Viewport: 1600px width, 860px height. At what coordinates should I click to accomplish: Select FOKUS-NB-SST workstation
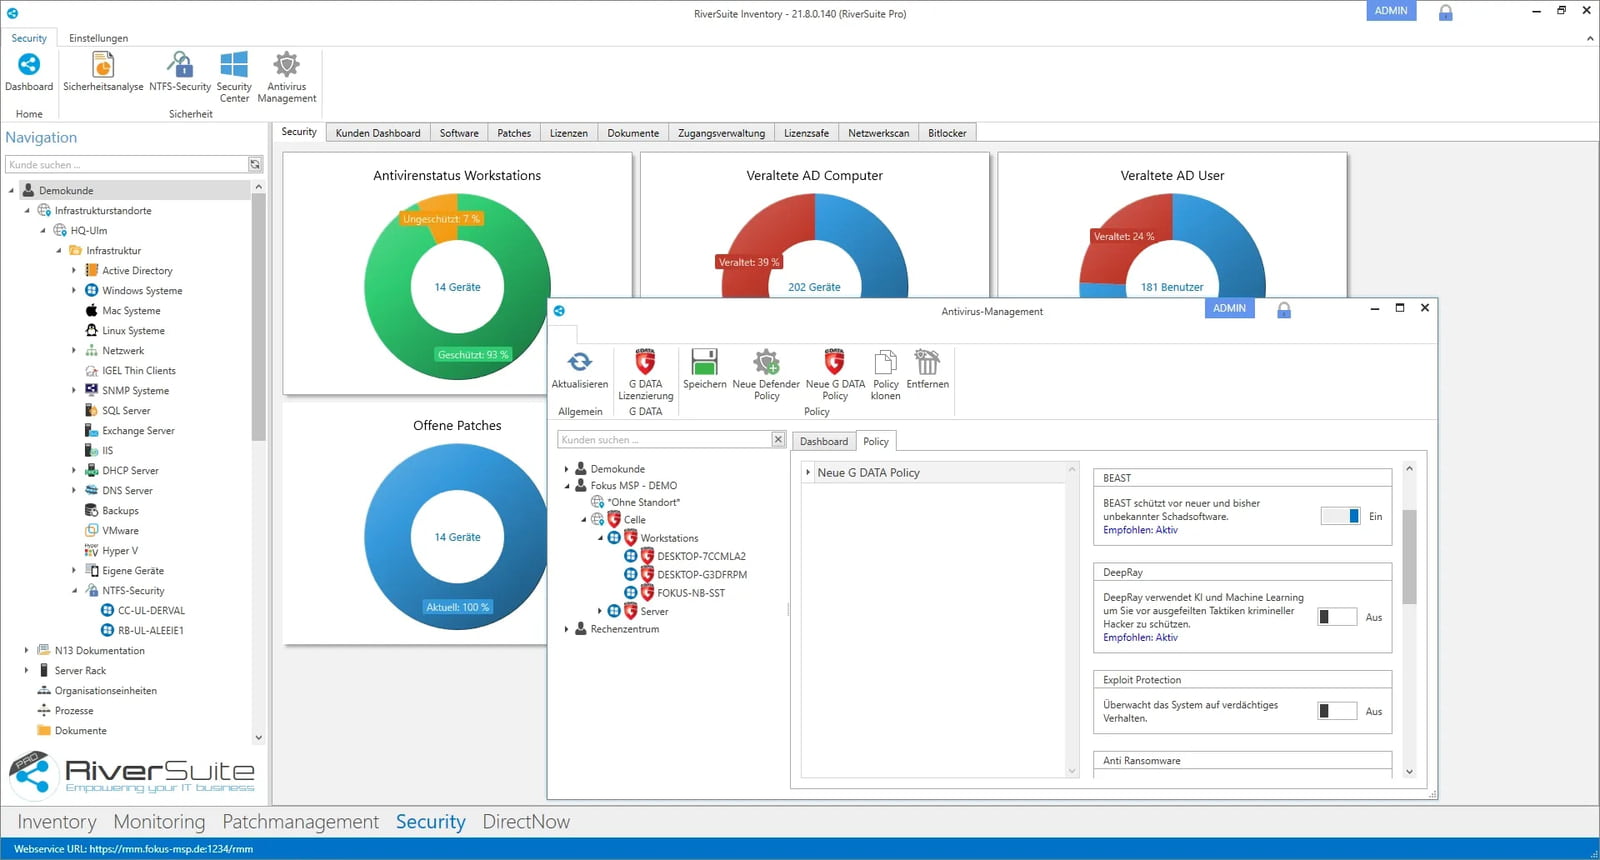(x=691, y=593)
